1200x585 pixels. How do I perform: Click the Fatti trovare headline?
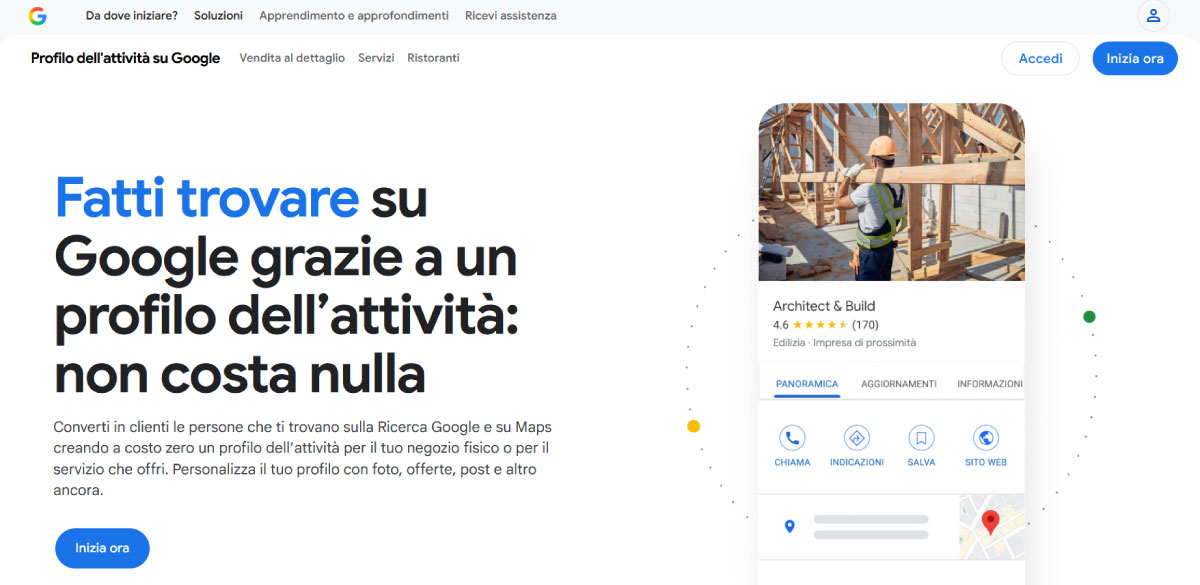[207, 197]
